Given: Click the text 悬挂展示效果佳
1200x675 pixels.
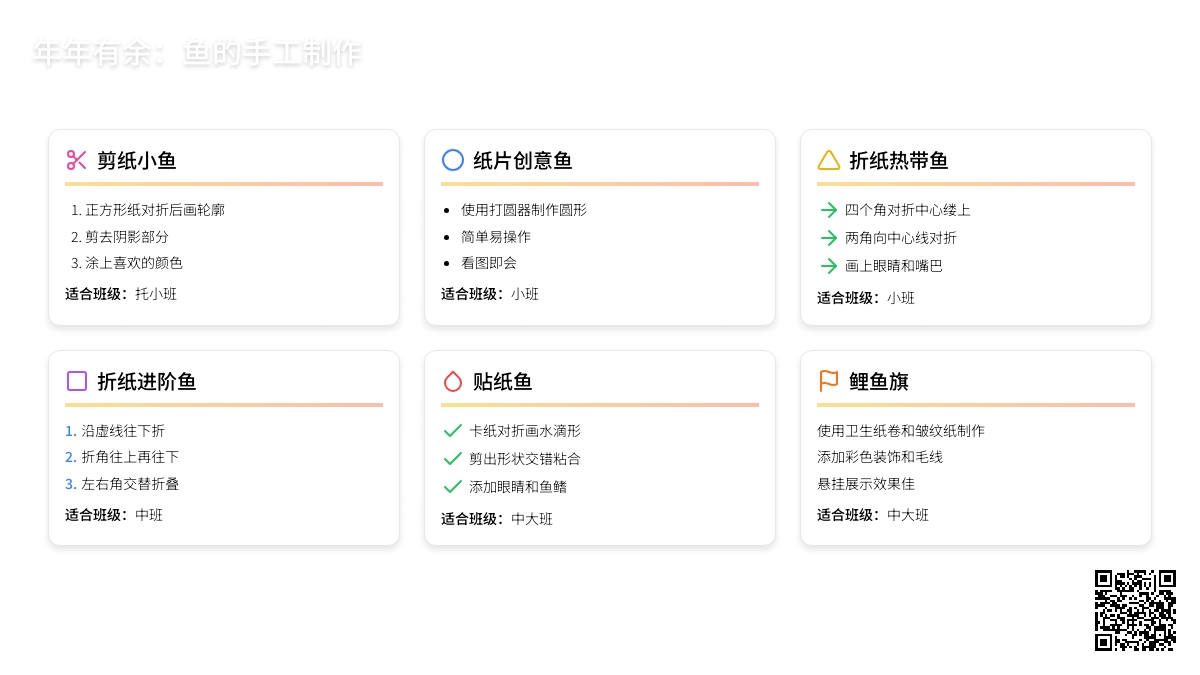Looking at the screenshot, I should (x=866, y=484).
